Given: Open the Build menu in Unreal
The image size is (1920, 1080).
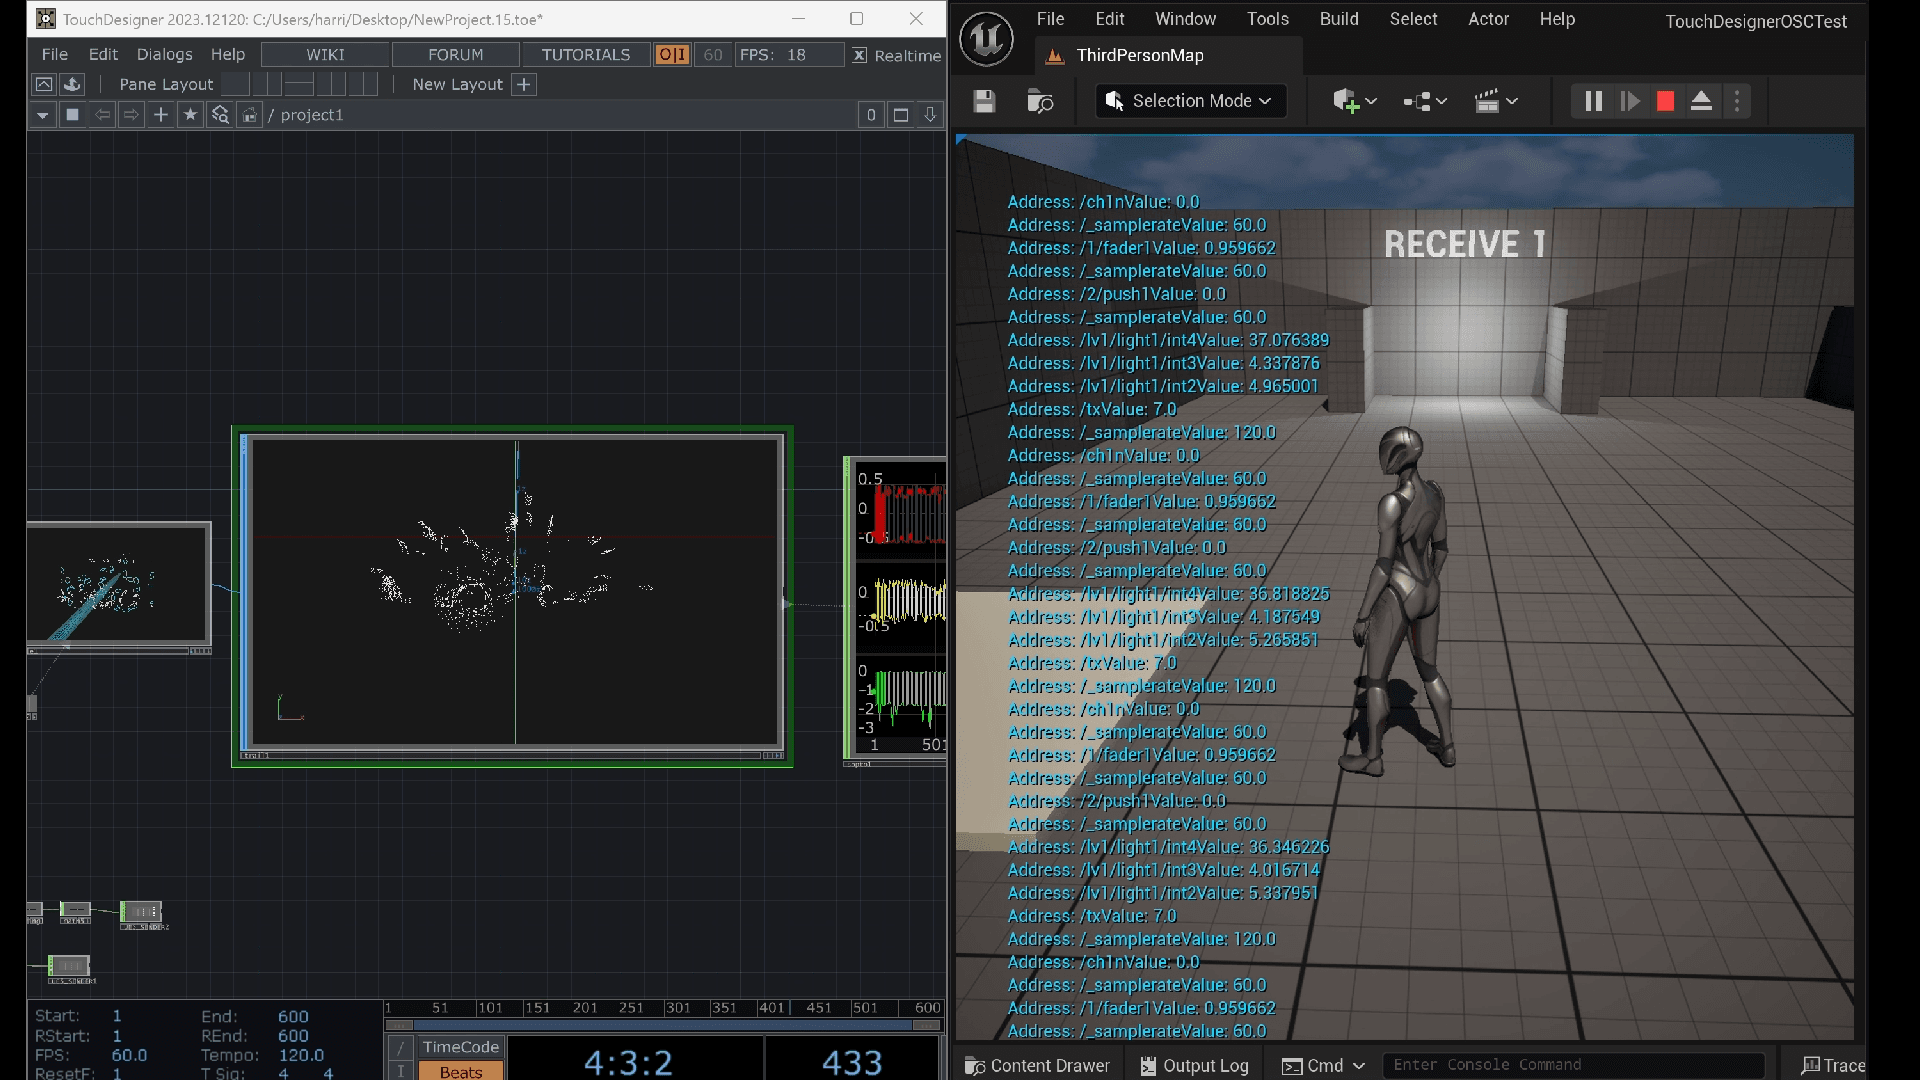Looking at the screenshot, I should [x=1338, y=19].
